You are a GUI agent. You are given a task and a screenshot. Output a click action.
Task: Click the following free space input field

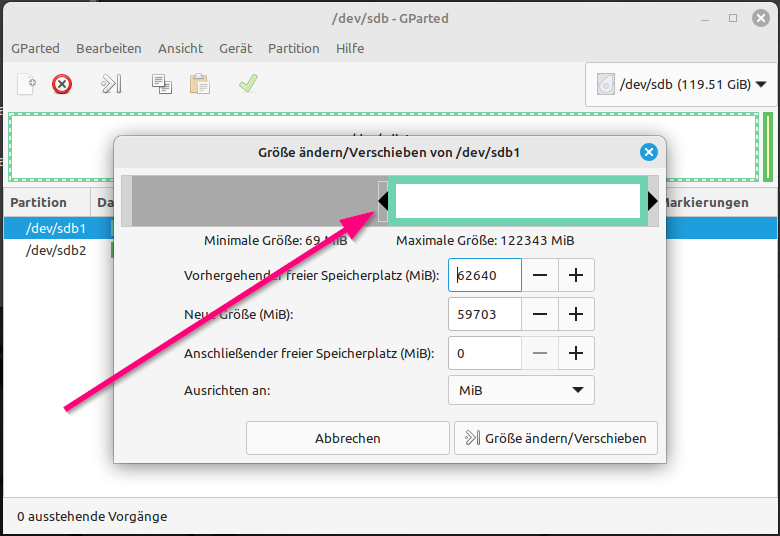coord(485,353)
